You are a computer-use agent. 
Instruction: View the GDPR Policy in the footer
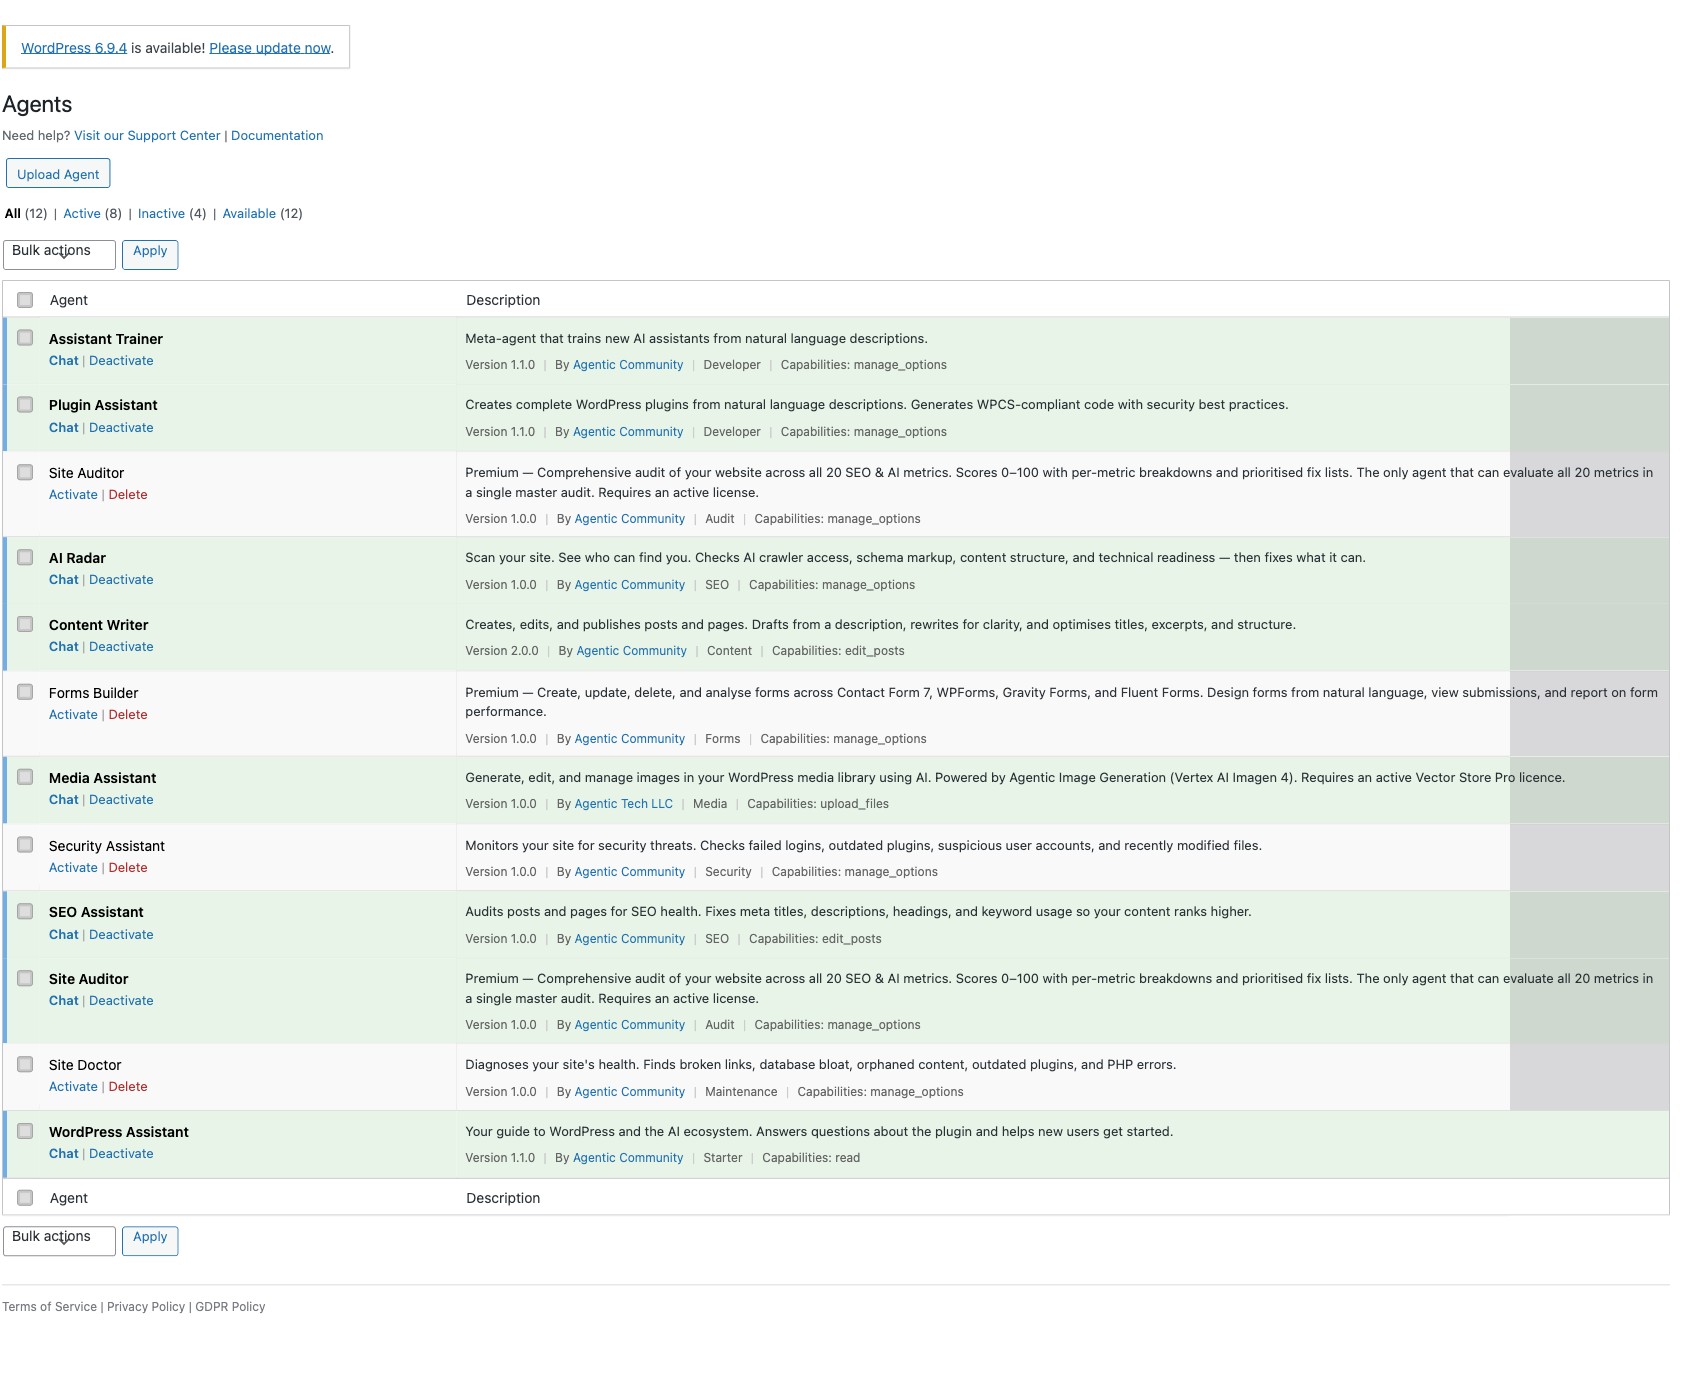tap(230, 1307)
